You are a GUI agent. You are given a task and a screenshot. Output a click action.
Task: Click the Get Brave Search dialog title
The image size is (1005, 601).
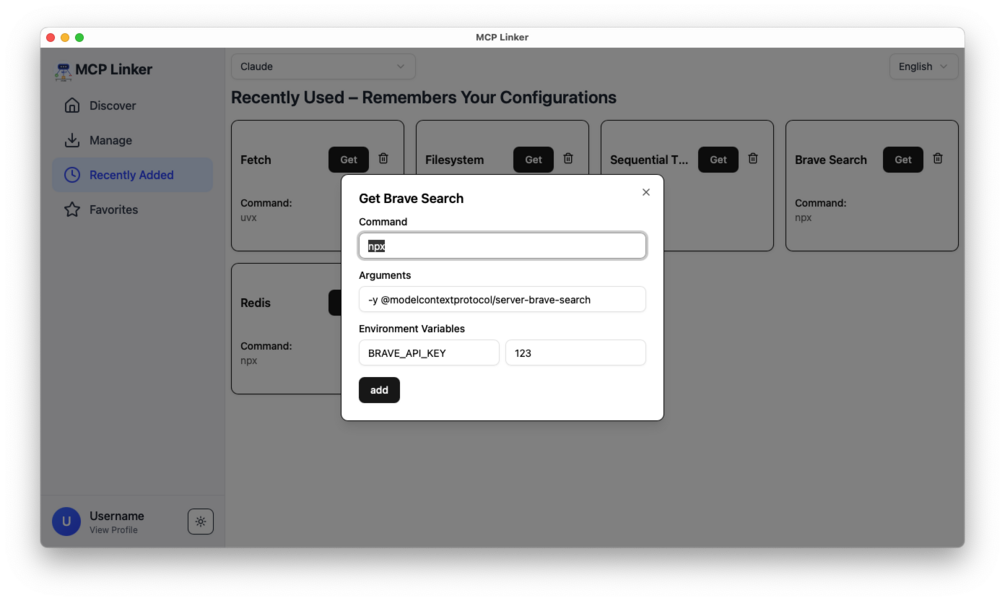411,199
